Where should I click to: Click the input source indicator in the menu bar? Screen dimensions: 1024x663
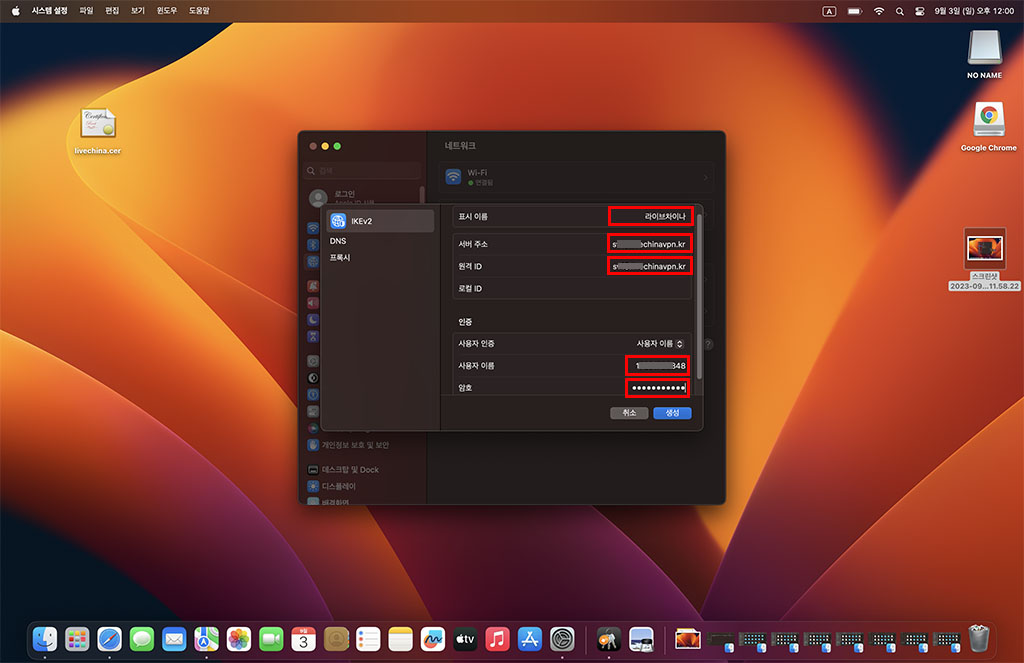829,11
